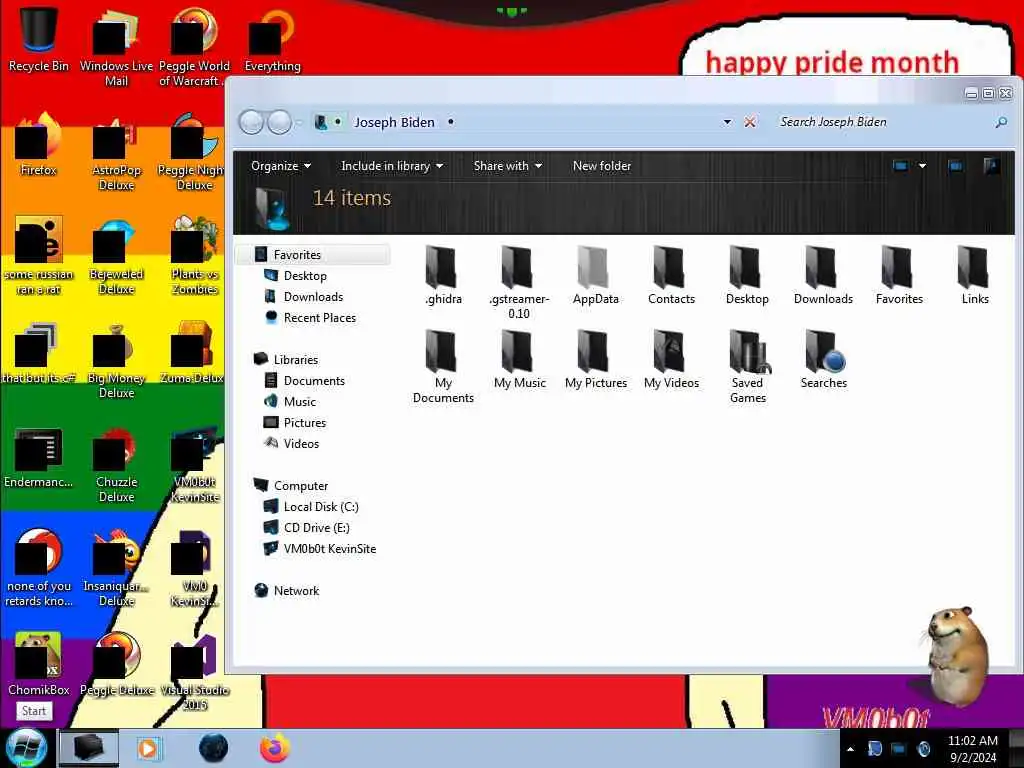Launch Firefox from the taskbar

tap(275, 748)
